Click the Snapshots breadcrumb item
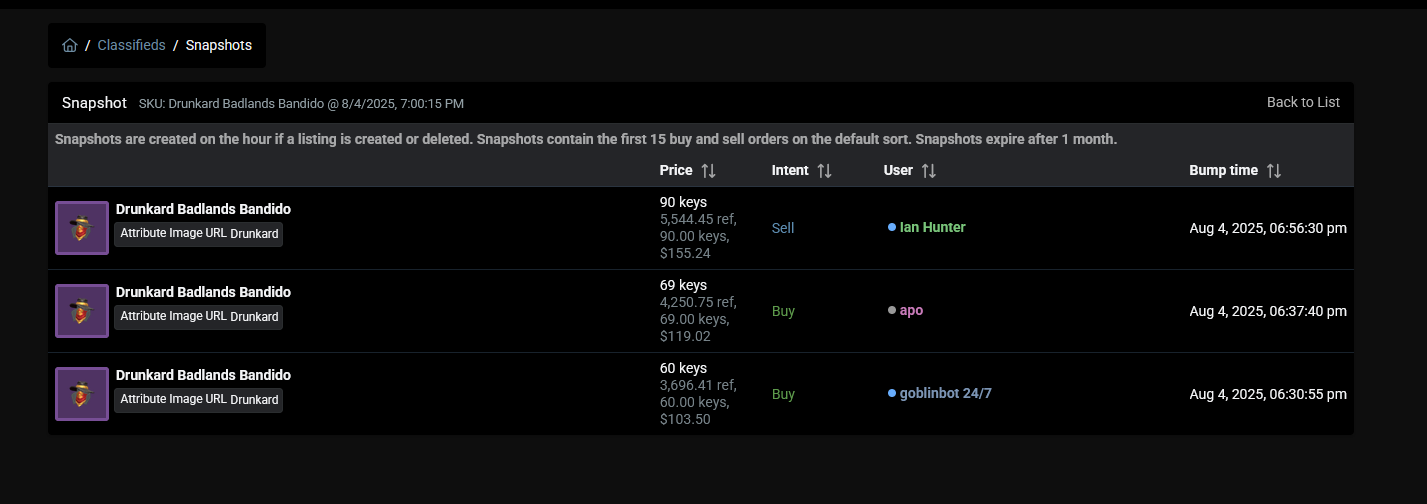 point(219,45)
